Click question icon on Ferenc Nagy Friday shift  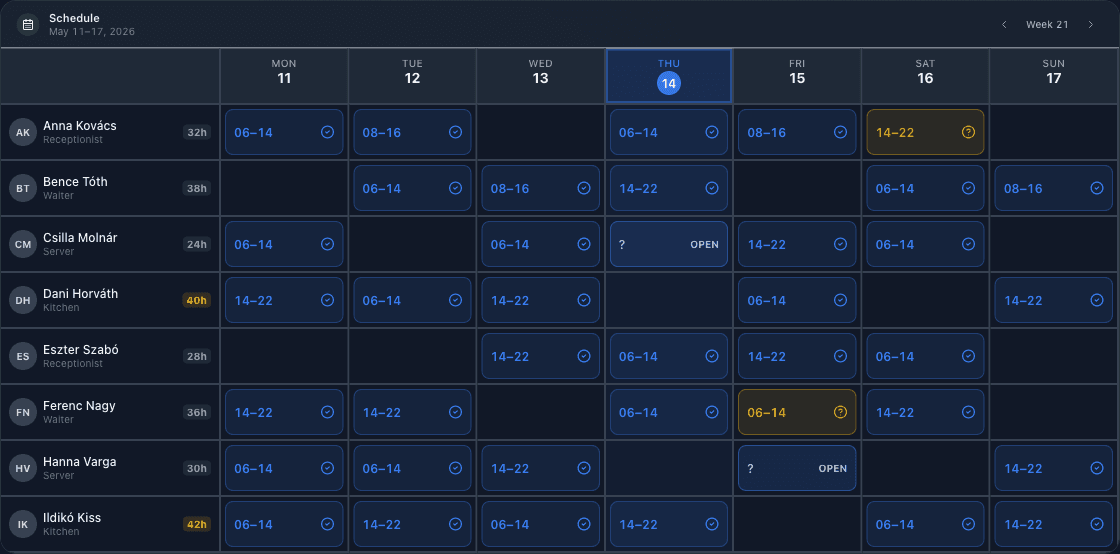point(840,412)
